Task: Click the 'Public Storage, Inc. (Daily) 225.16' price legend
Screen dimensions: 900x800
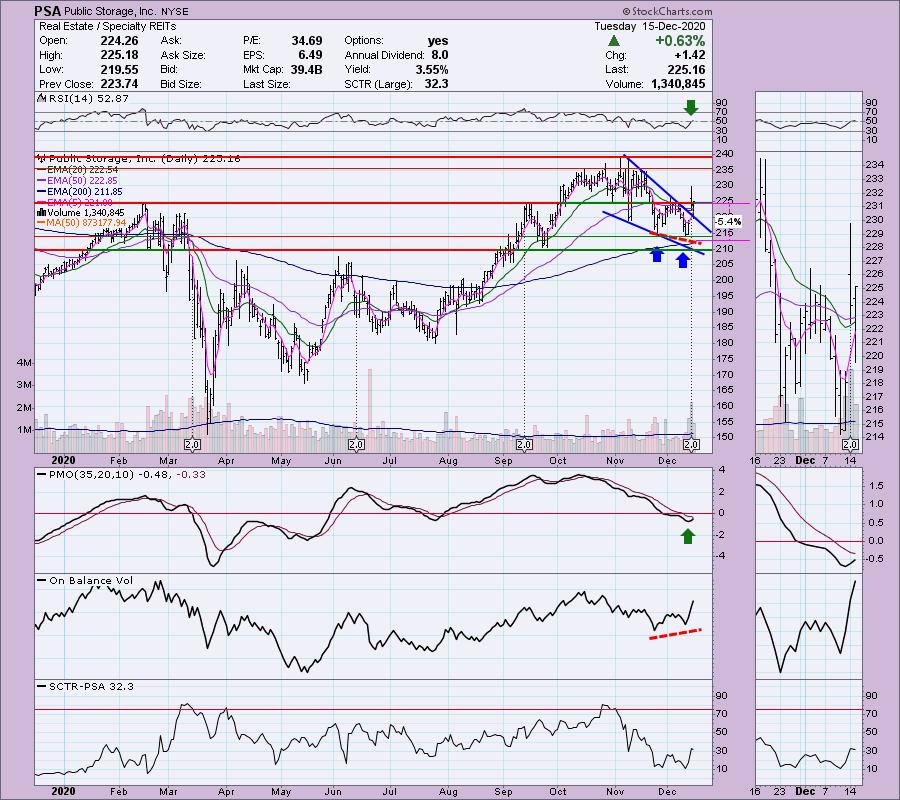Action: click(x=145, y=158)
